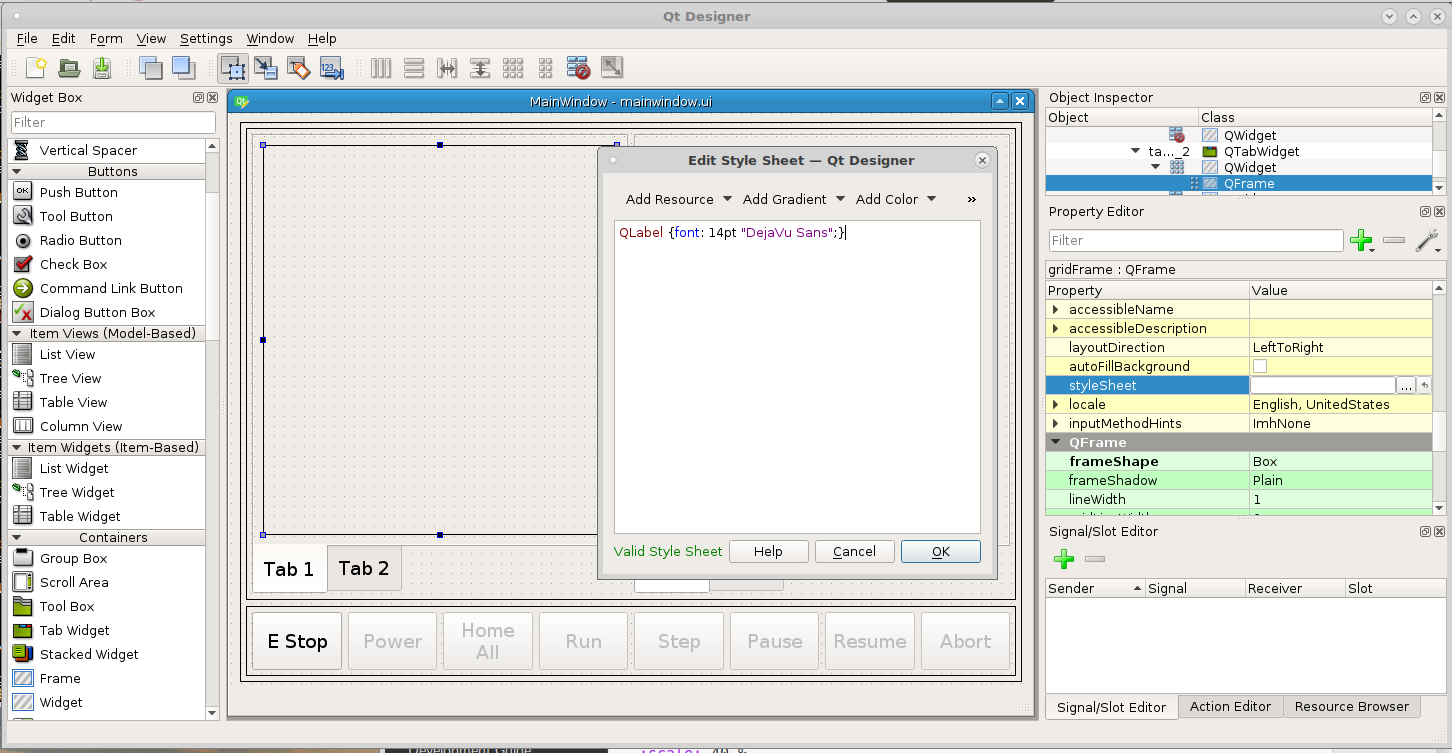This screenshot has height=753, width=1452.
Task: Expand the locale property row
Action: tap(1056, 404)
